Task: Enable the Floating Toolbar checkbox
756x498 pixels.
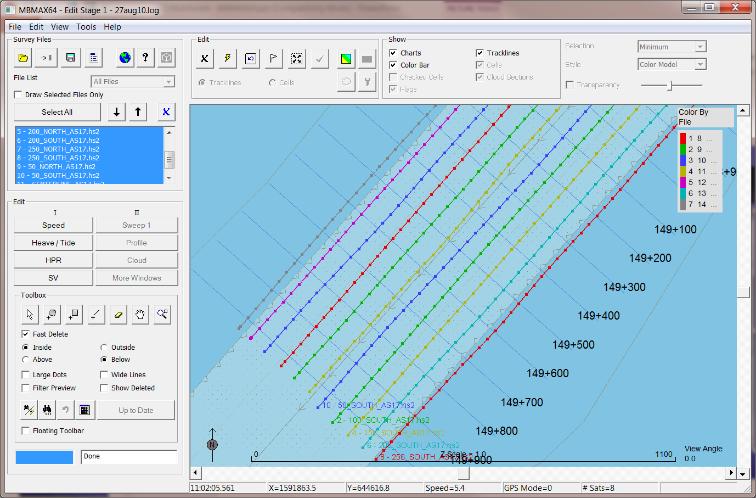Action: tap(26, 431)
